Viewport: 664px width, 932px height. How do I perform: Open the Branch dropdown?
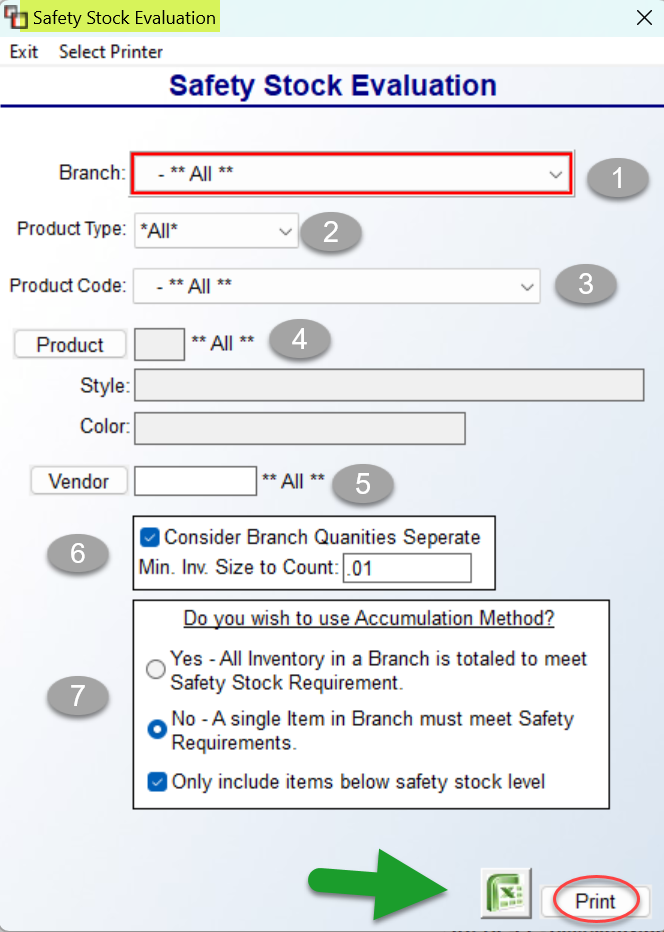coord(556,173)
